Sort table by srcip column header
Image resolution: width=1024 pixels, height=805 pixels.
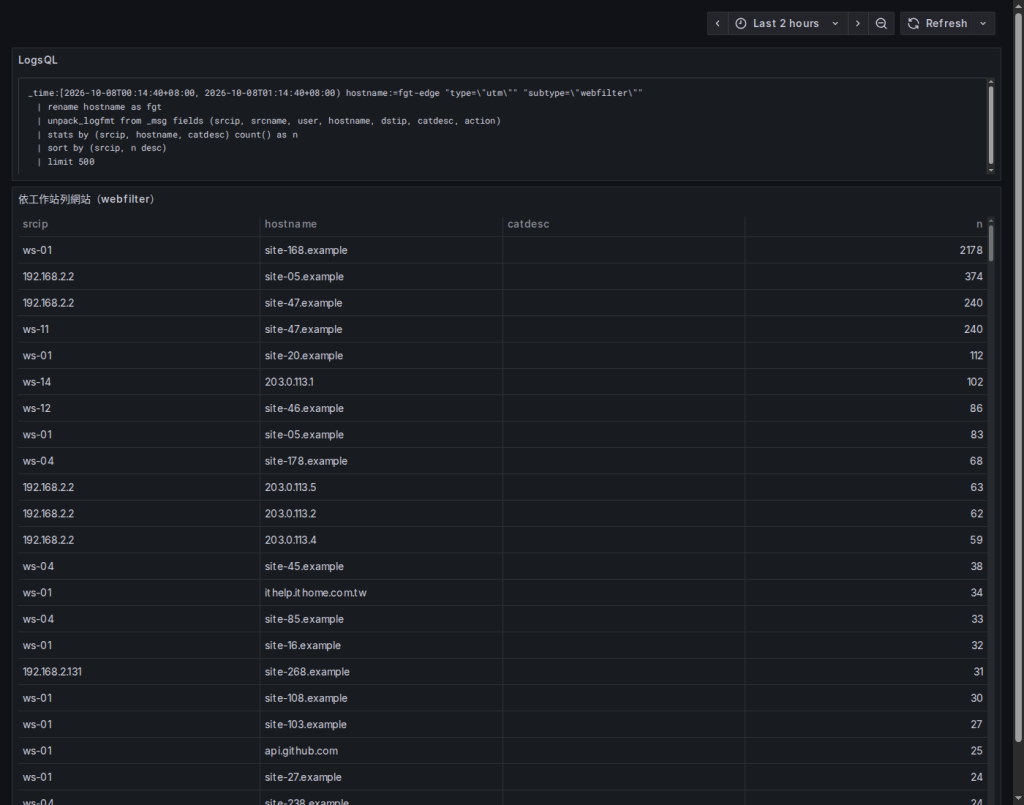click(35, 224)
